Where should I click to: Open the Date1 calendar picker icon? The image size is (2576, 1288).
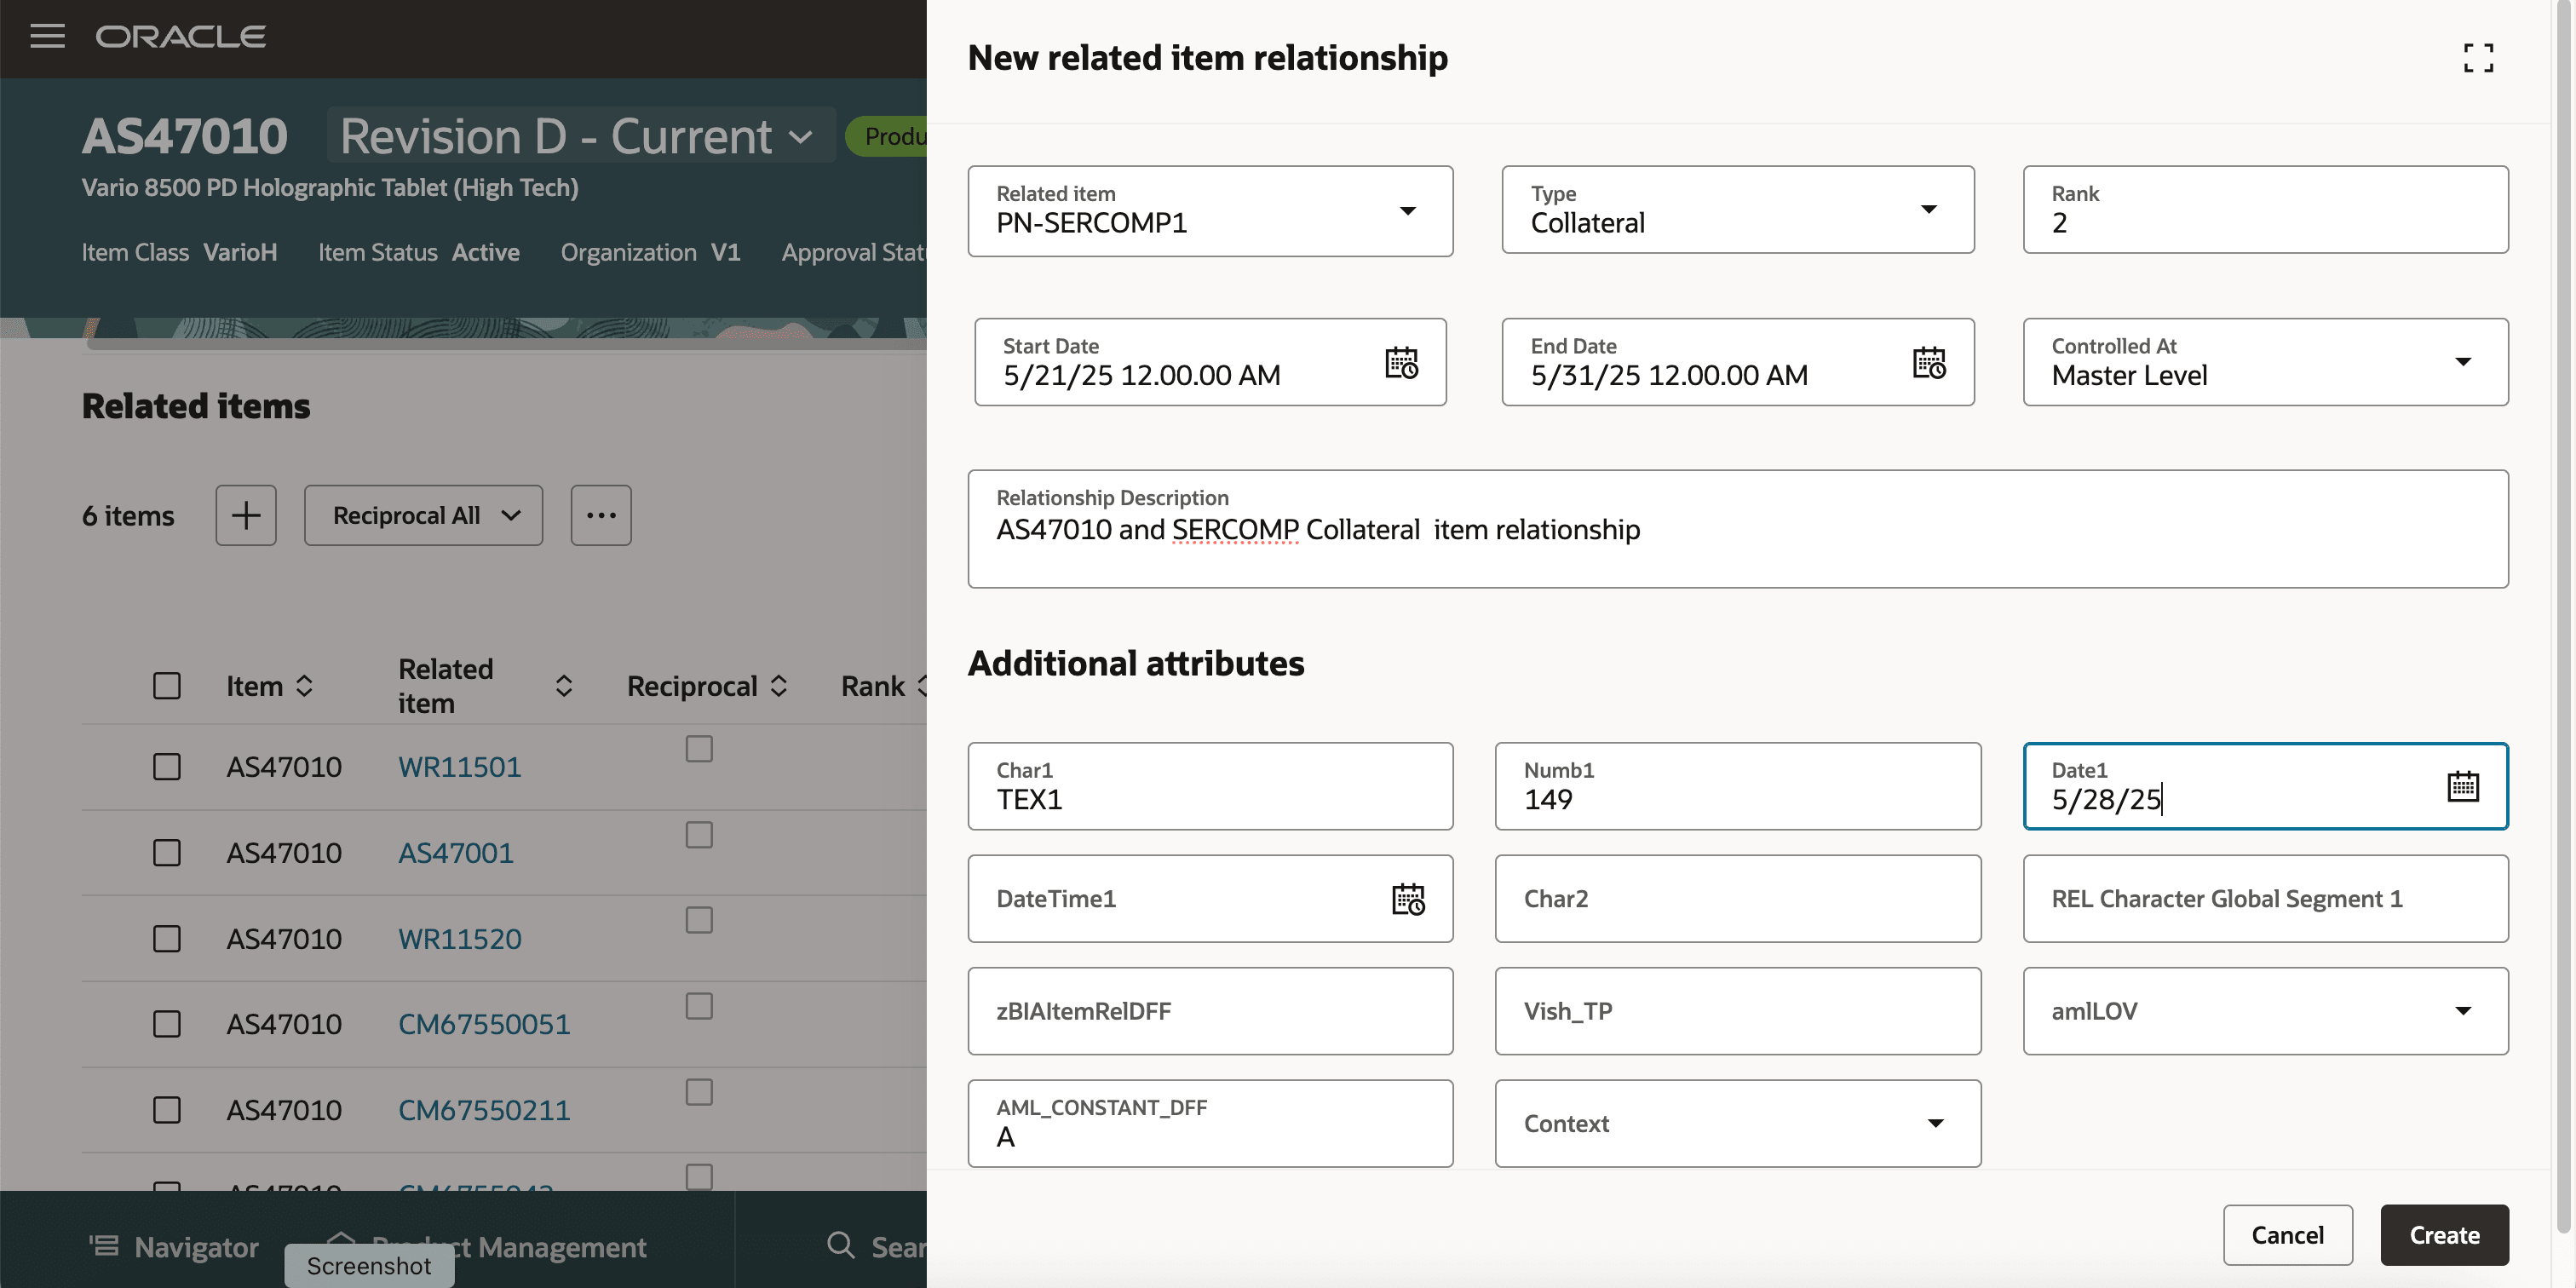coord(2462,786)
